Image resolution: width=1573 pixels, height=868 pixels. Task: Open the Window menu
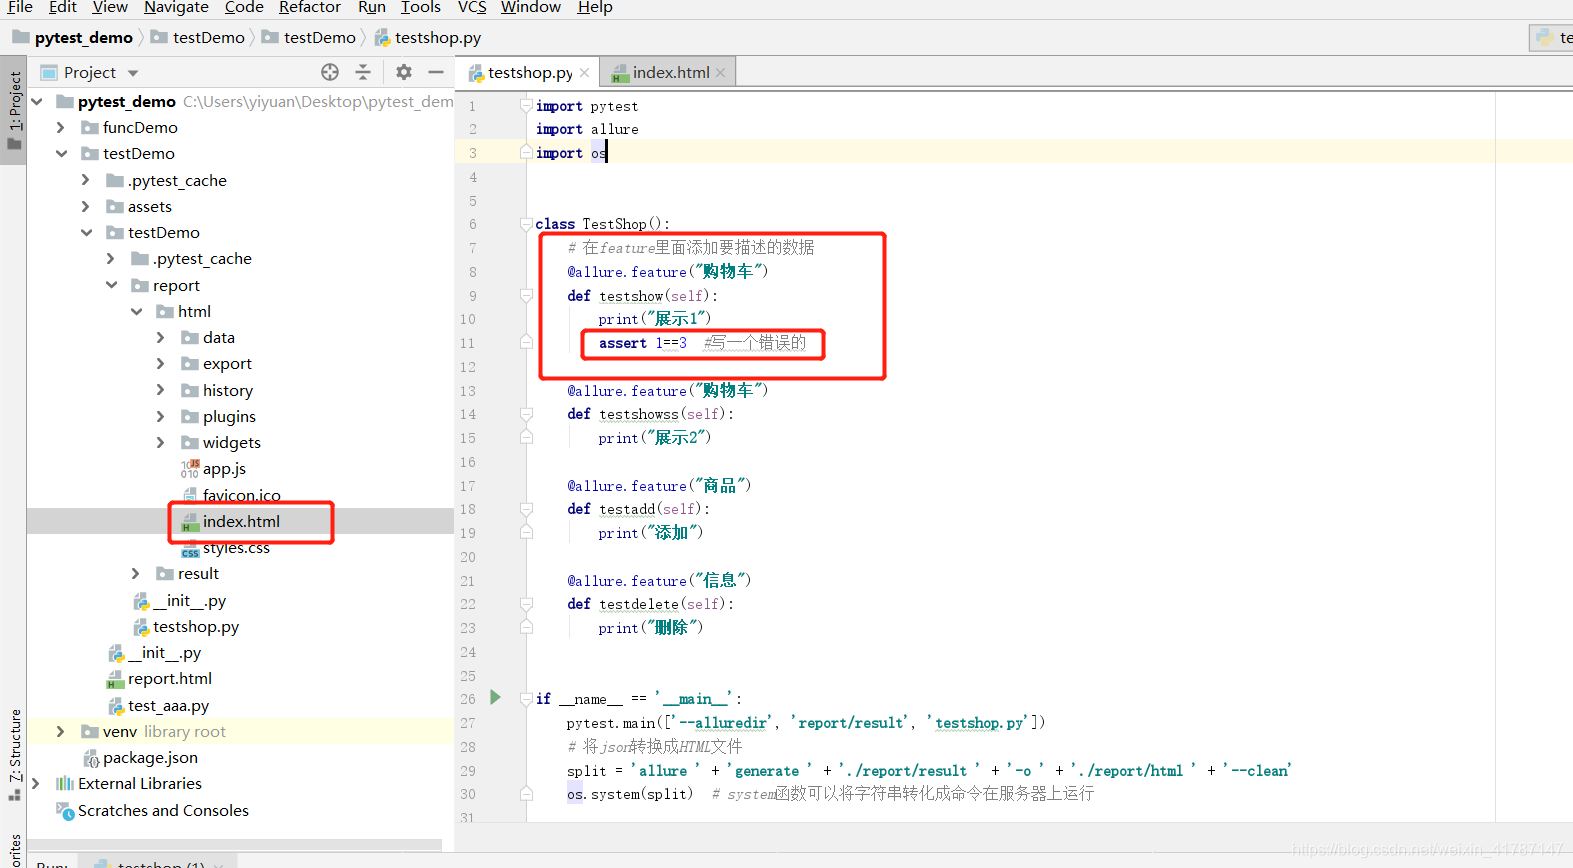[x=531, y=7]
